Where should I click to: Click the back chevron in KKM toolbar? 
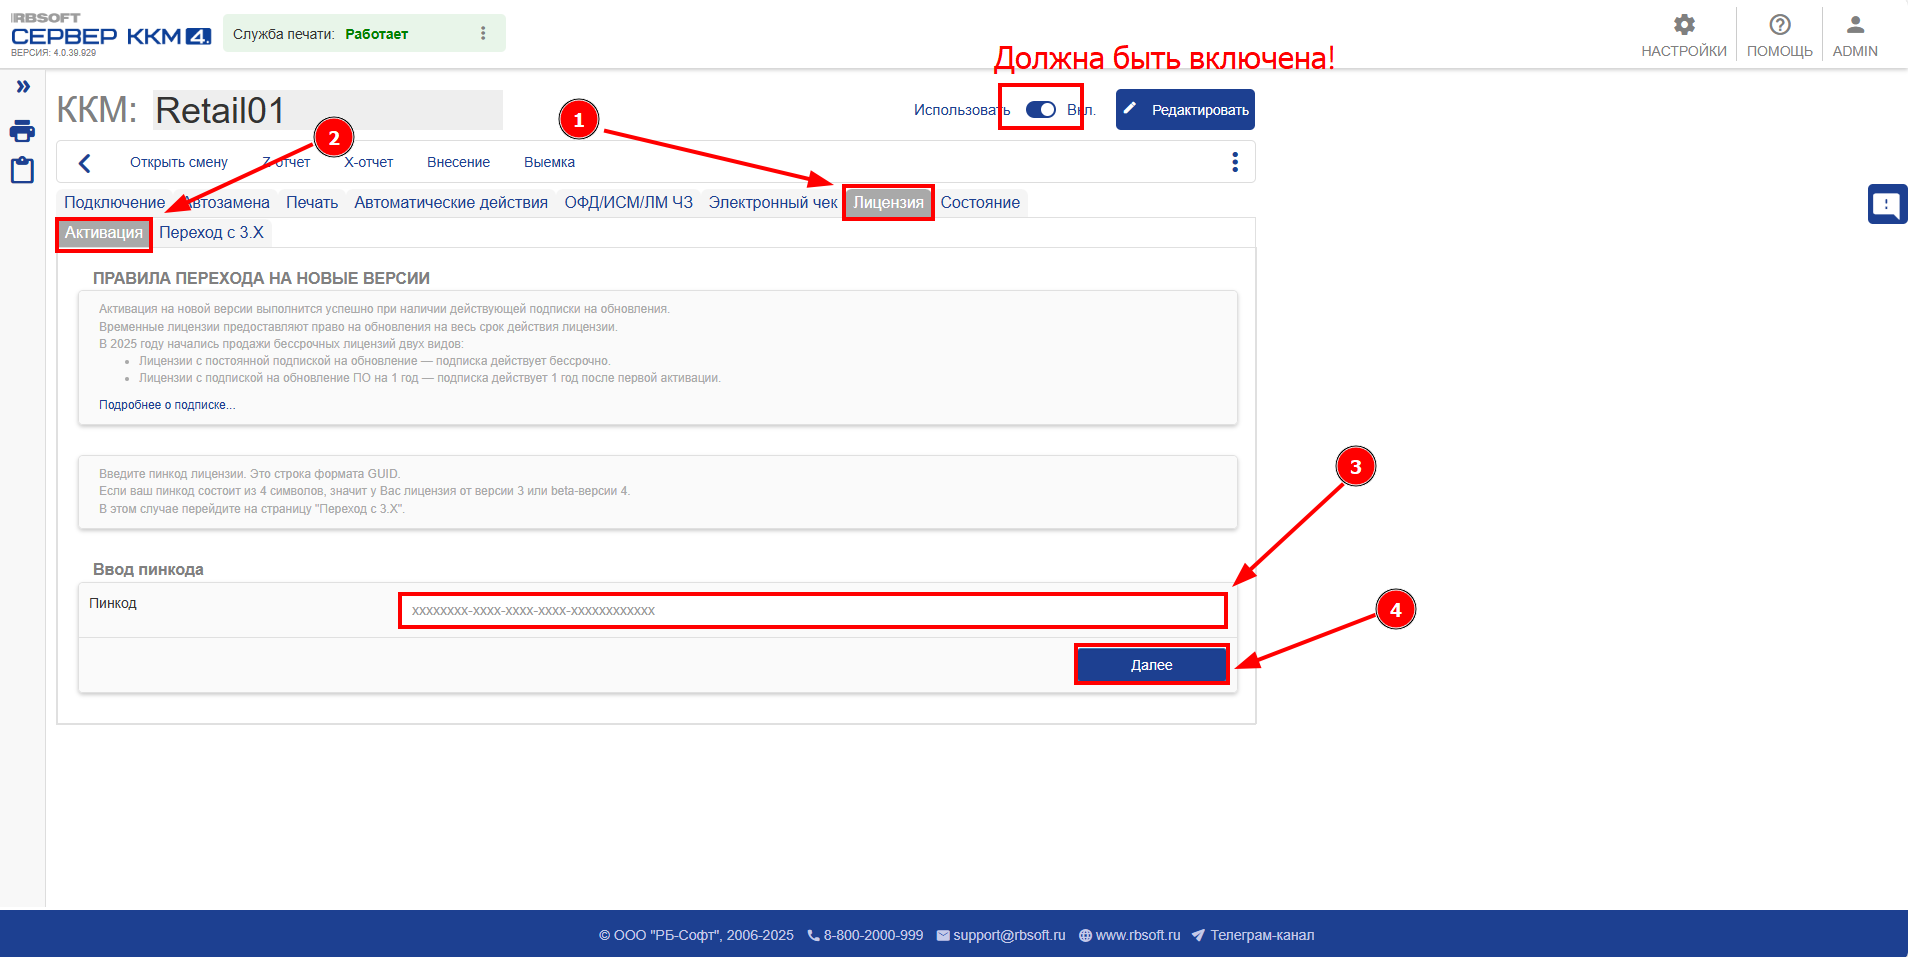pyautogui.click(x=85, y=163)
